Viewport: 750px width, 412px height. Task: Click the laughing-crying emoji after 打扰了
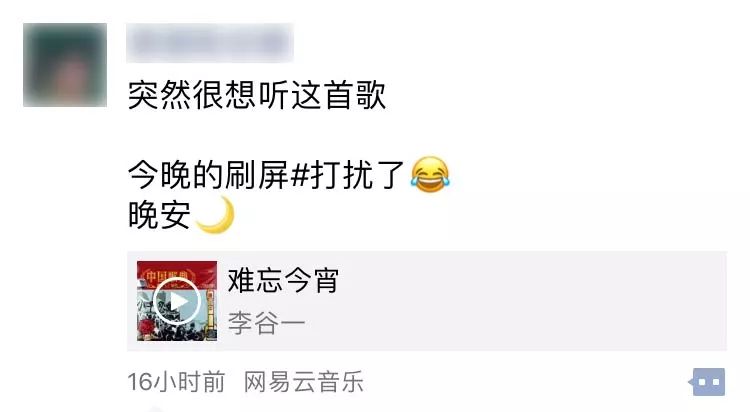click(x=430, y=175)
